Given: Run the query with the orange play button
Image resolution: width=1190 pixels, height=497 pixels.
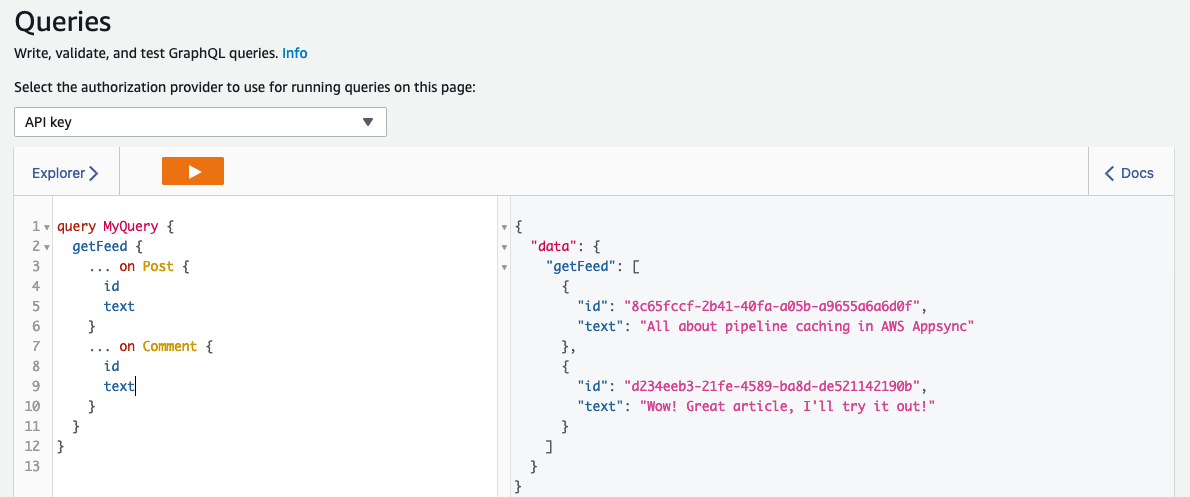Looking at the screenshot, I should point(193,171).
